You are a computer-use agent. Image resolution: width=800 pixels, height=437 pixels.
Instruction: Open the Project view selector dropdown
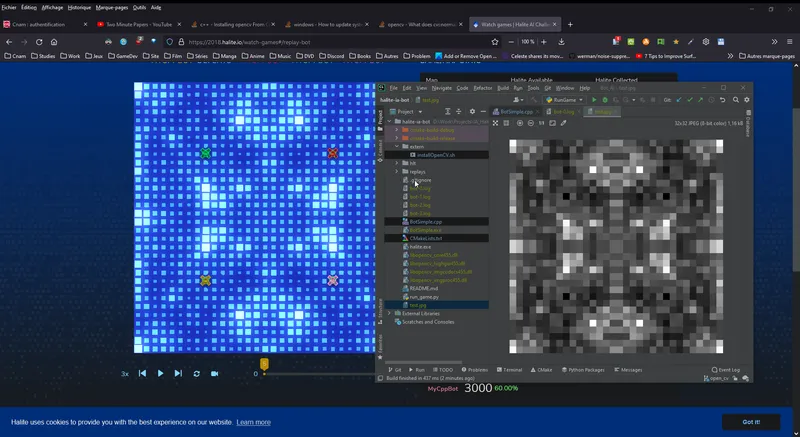[x=406, y=112]
